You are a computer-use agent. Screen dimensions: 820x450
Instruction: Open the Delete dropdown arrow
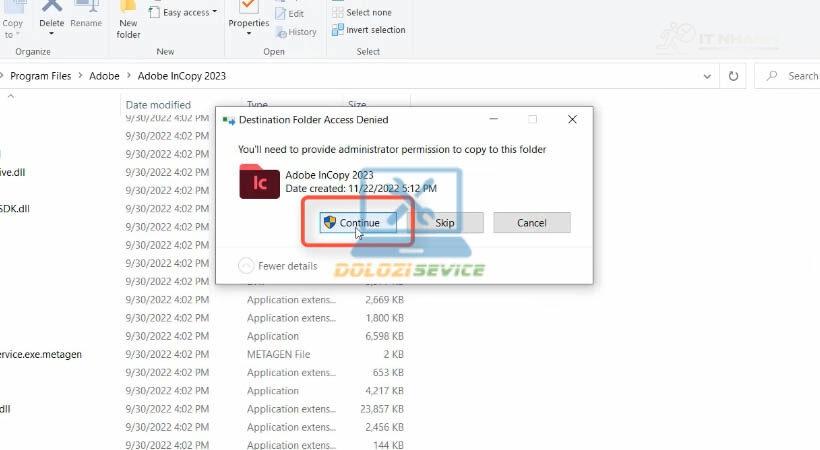(x=51, y=34)
